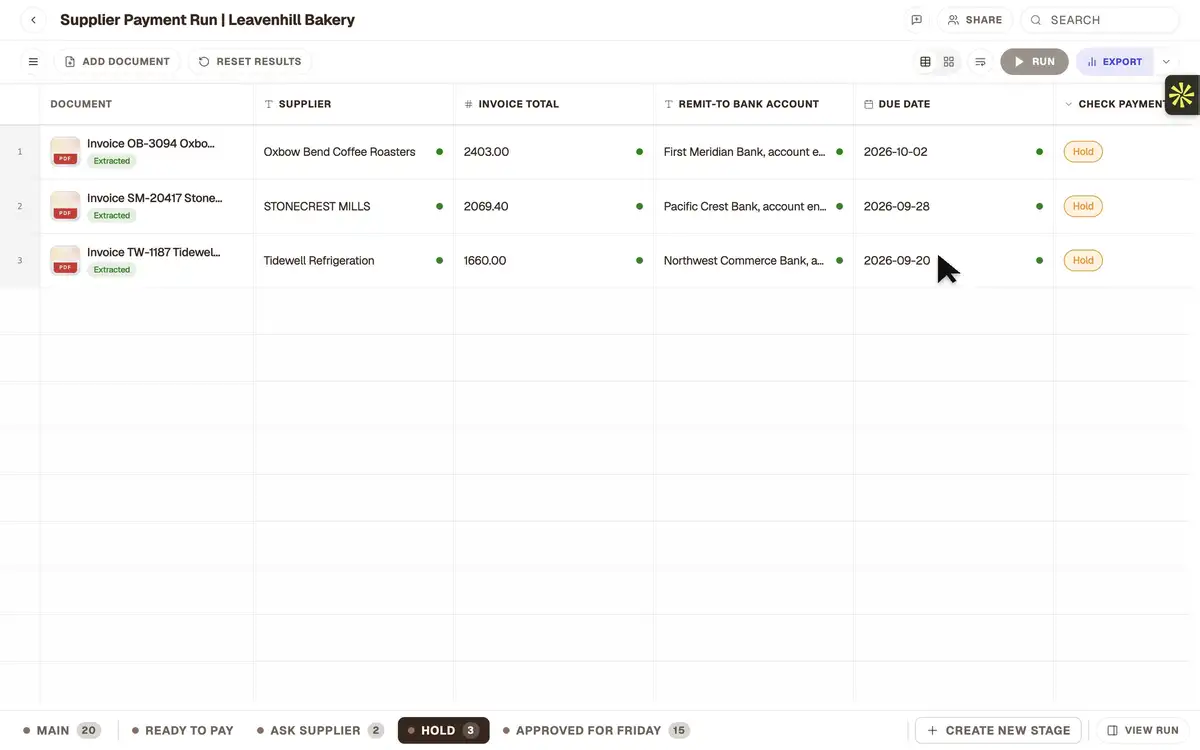
Task: Click the Hold tag on Stonecrest Mills row
Action: [x=1083, y=207]
